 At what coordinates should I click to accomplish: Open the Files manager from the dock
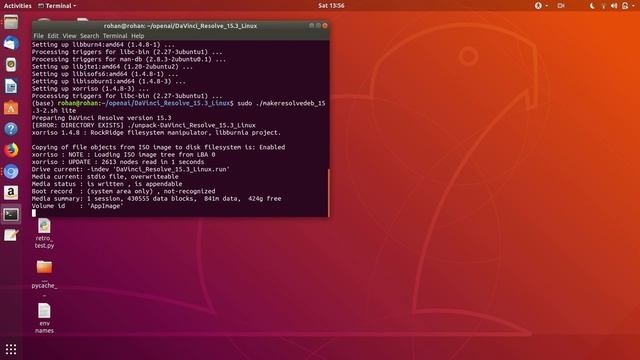pyautogui.click(x=11, y=22)
